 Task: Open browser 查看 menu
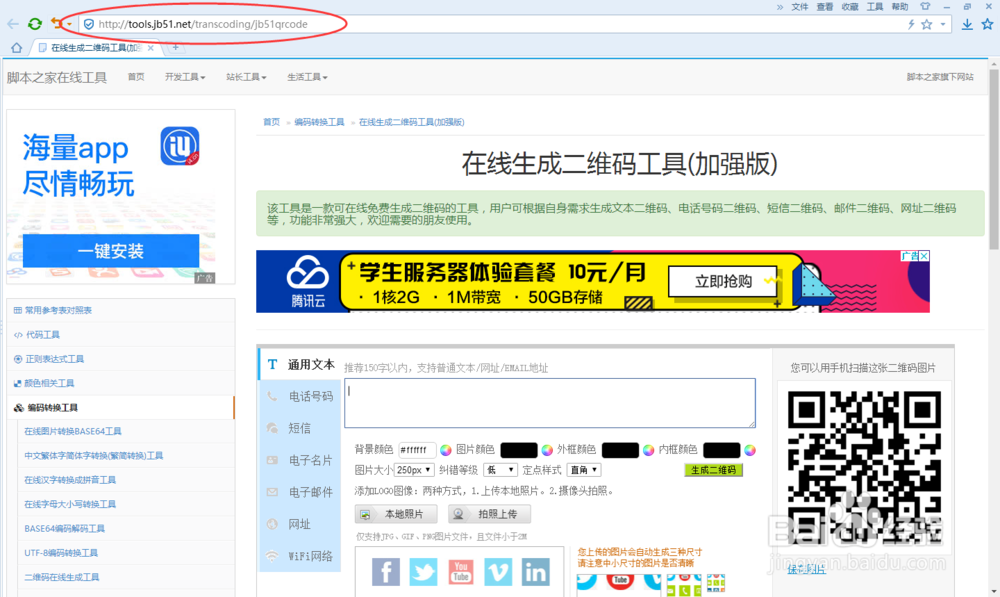pos(825,7)
